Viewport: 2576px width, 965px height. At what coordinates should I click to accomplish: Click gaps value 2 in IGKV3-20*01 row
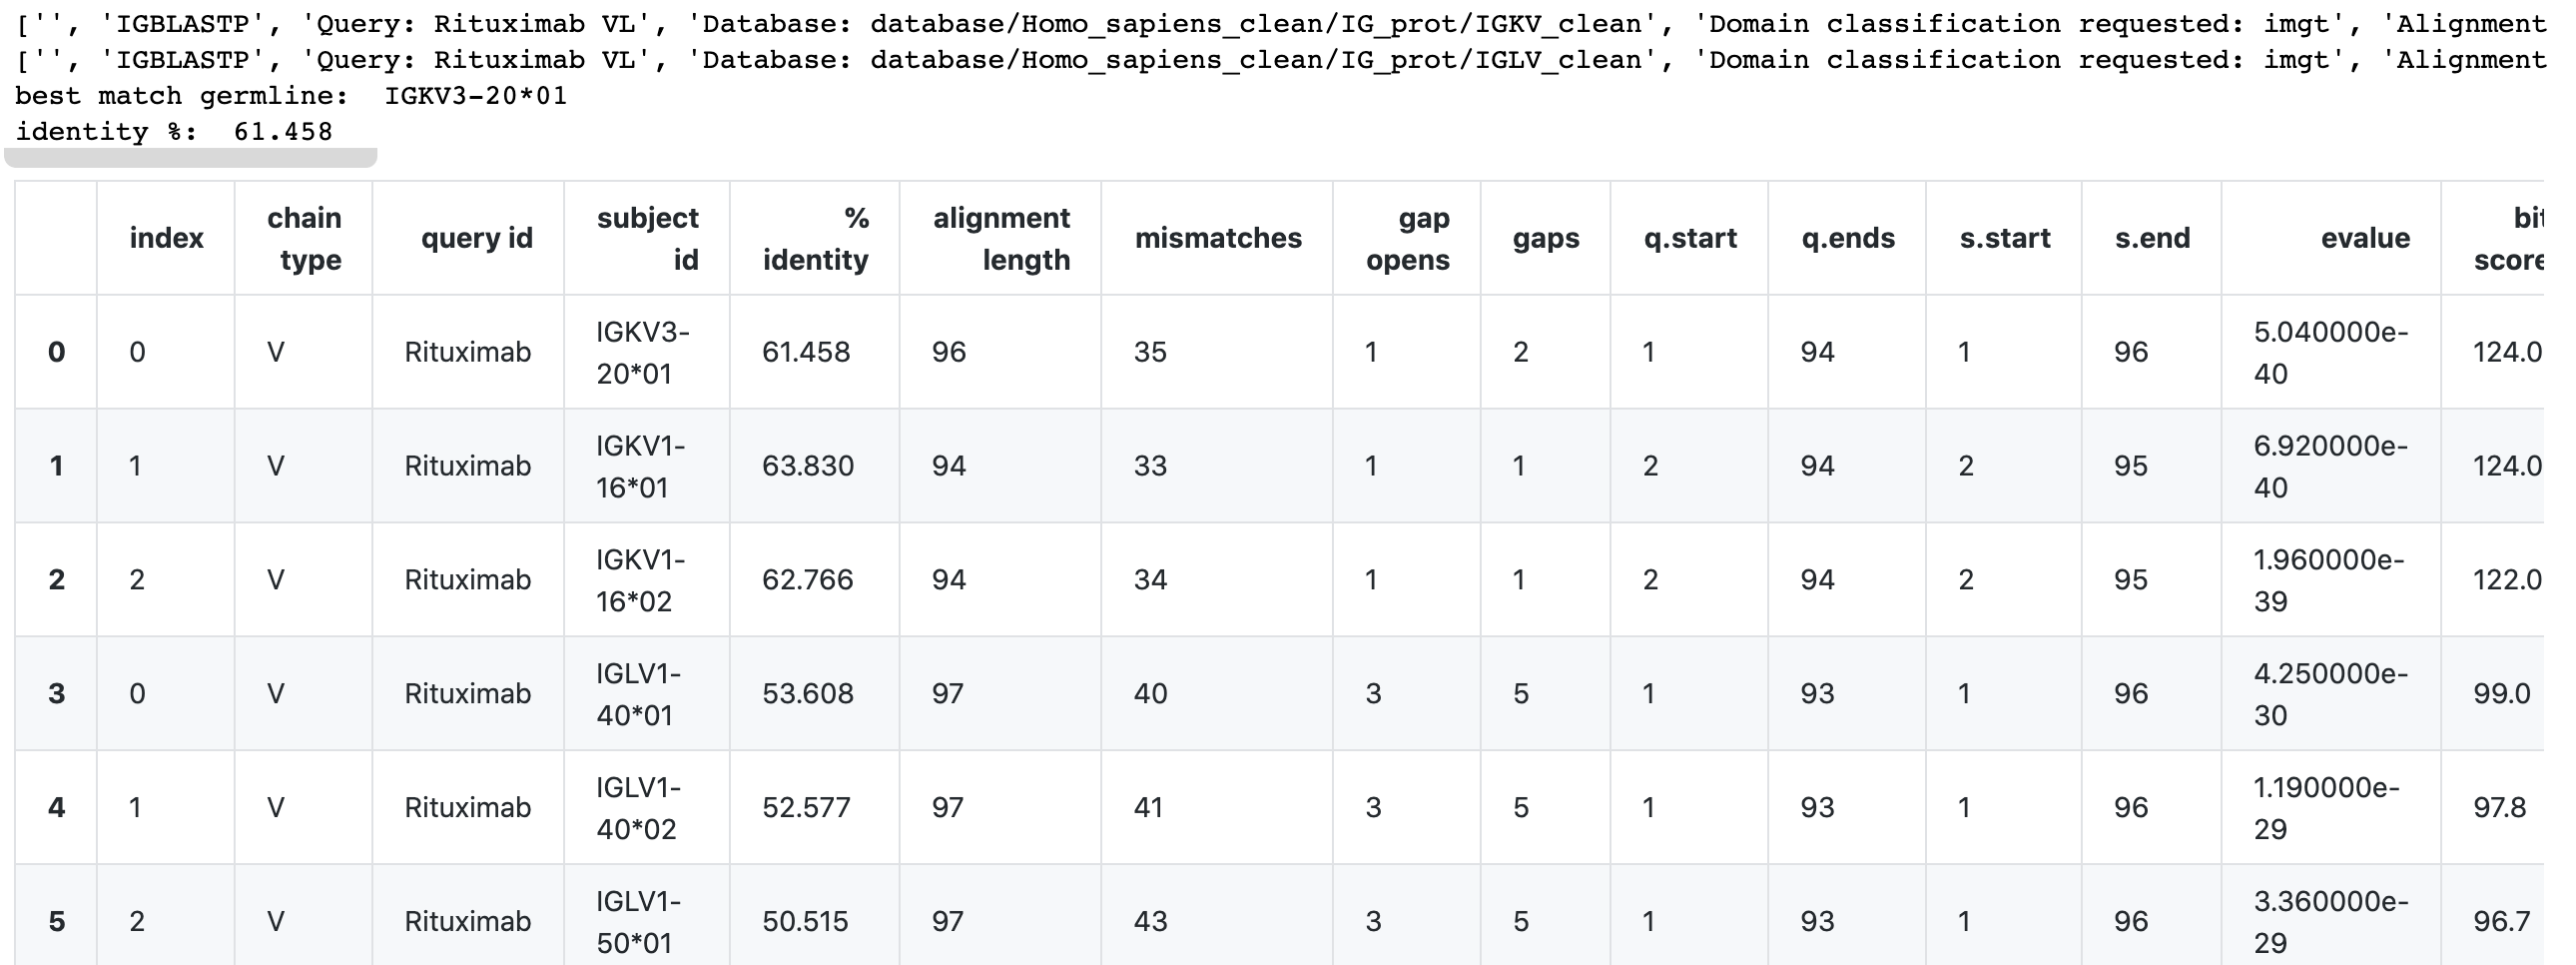1520,352
